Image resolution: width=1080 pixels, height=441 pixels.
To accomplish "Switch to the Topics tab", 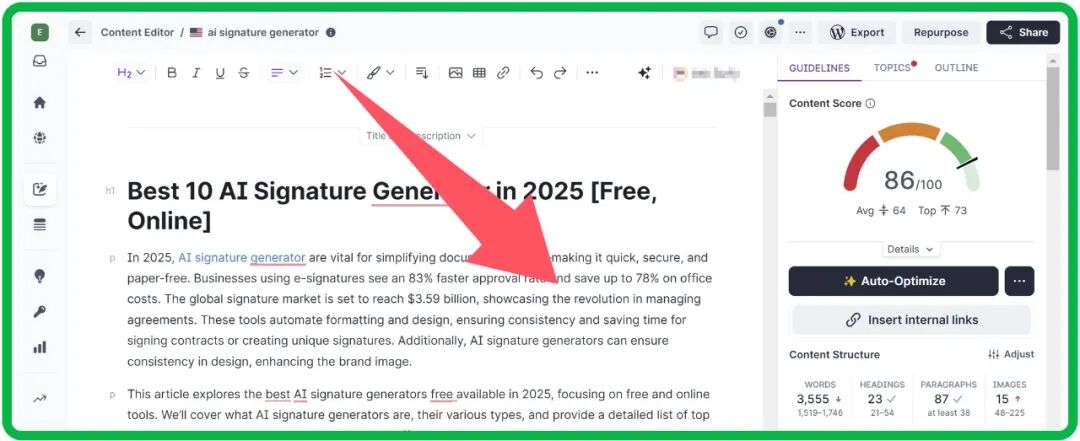I will point(892,68).
